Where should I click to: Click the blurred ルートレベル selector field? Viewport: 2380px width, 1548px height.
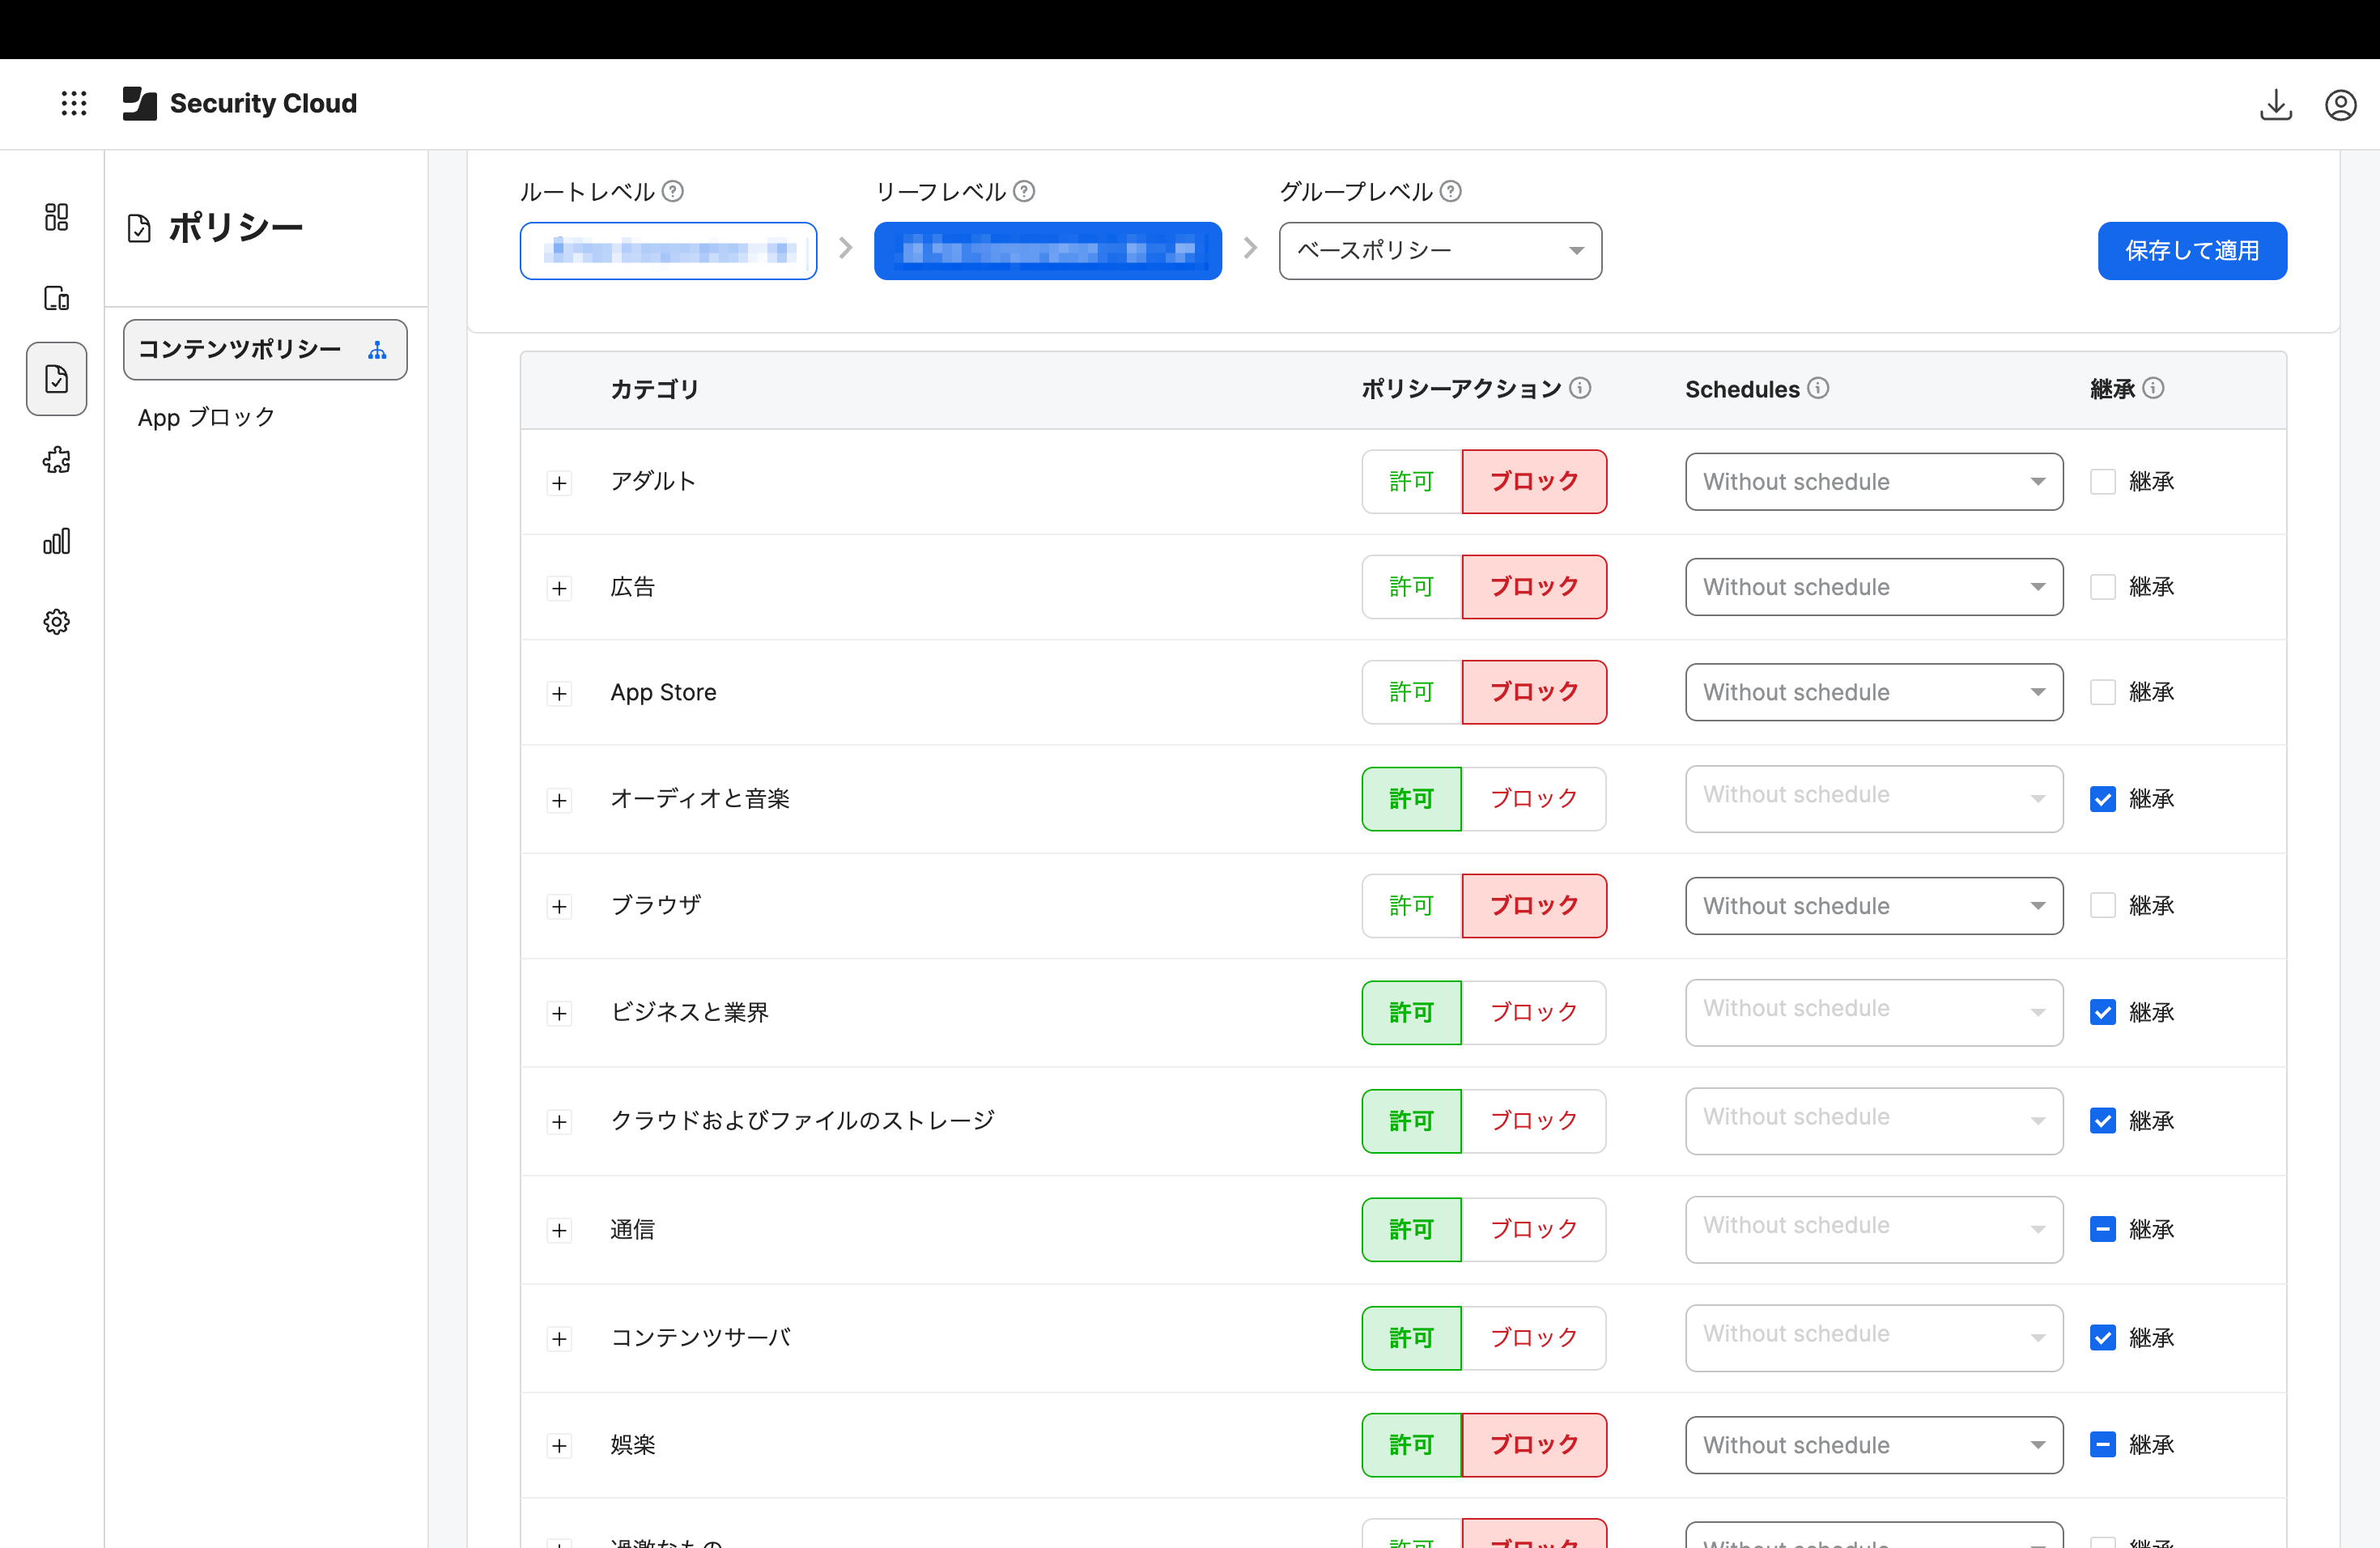pyautogui.click(x=668, y=251)
